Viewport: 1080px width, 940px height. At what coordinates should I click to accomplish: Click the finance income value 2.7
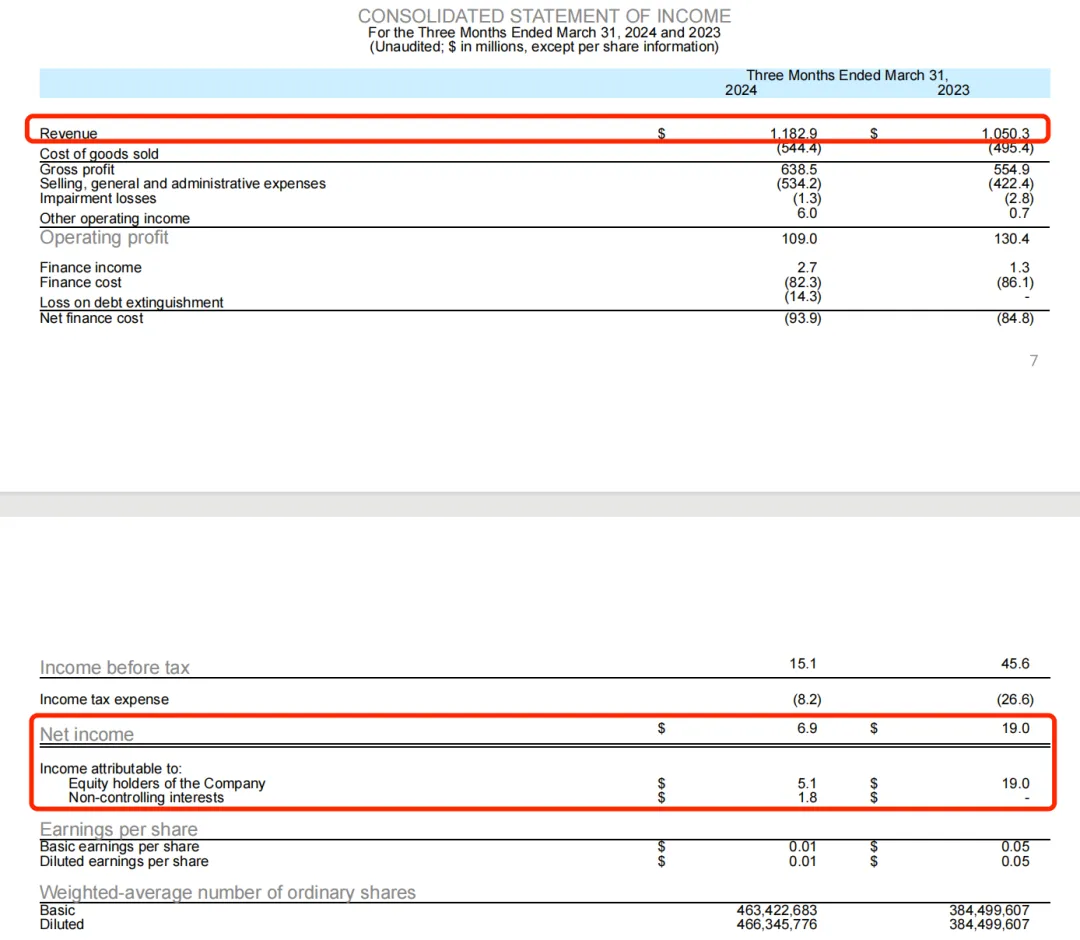(807, 267)
